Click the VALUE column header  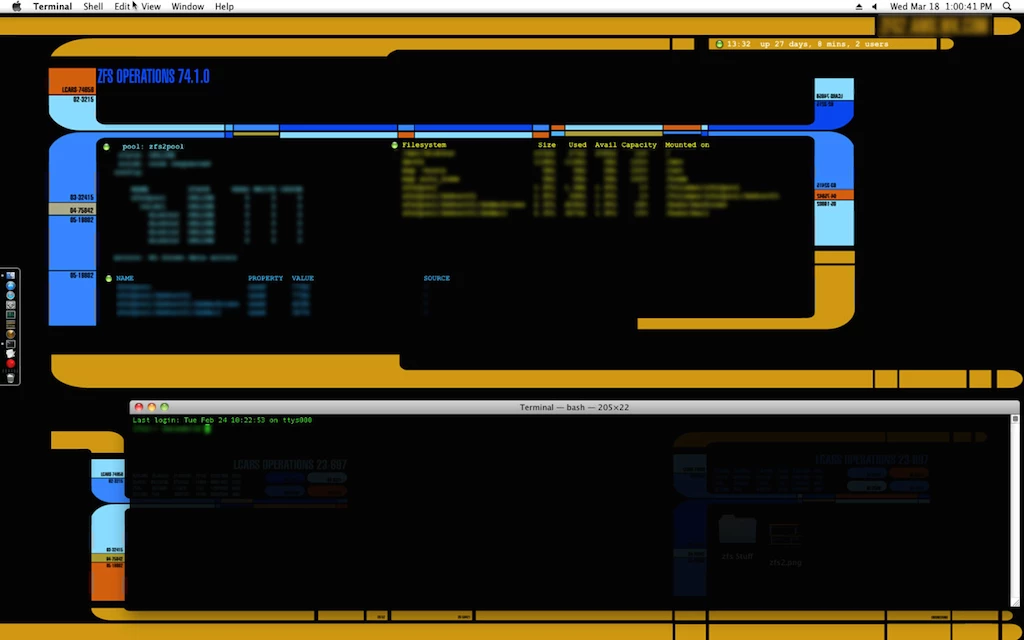click(303, 278)
